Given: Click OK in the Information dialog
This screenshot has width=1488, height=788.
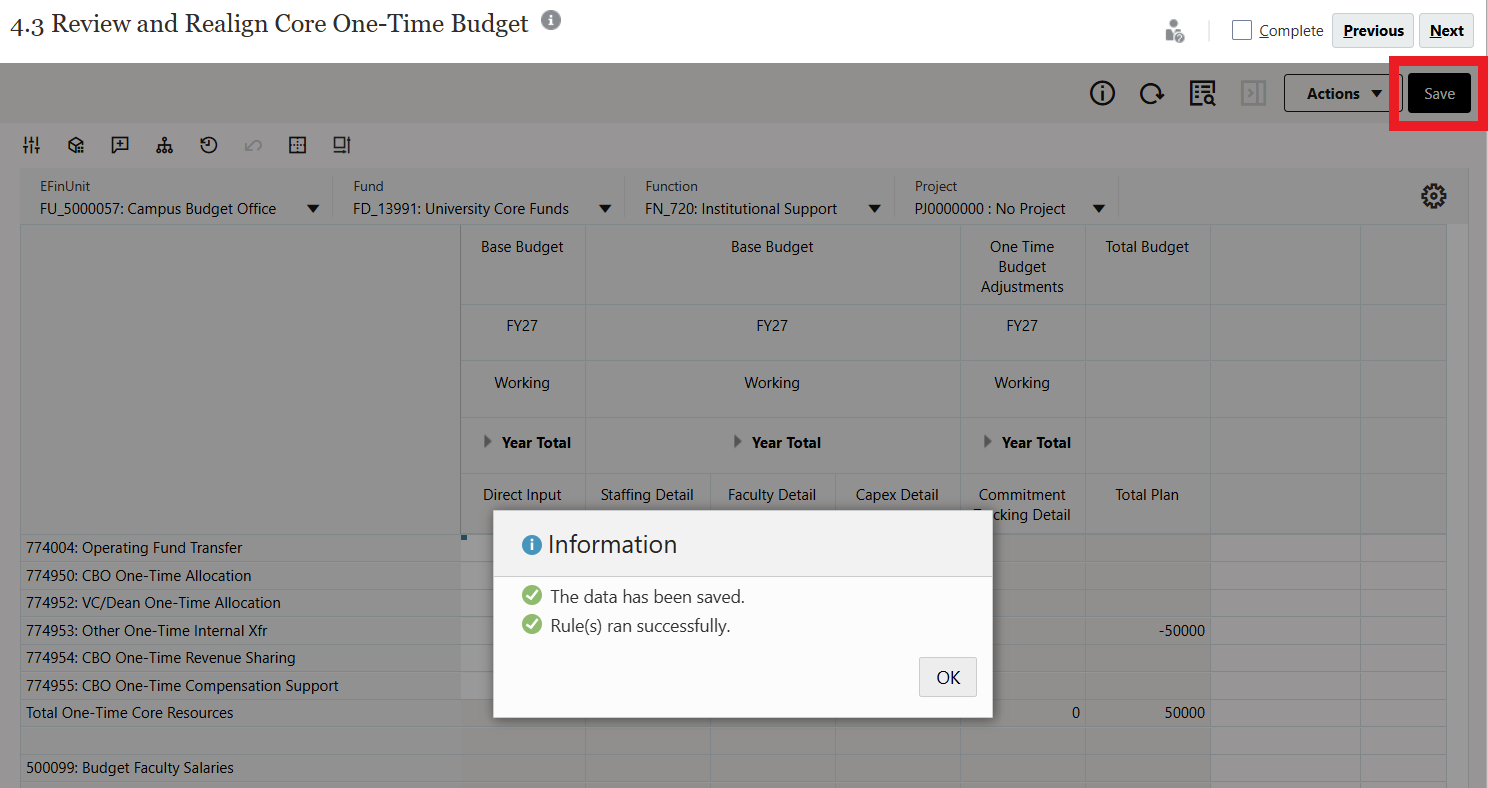Looking at the screenshot, I should (947, 677).
